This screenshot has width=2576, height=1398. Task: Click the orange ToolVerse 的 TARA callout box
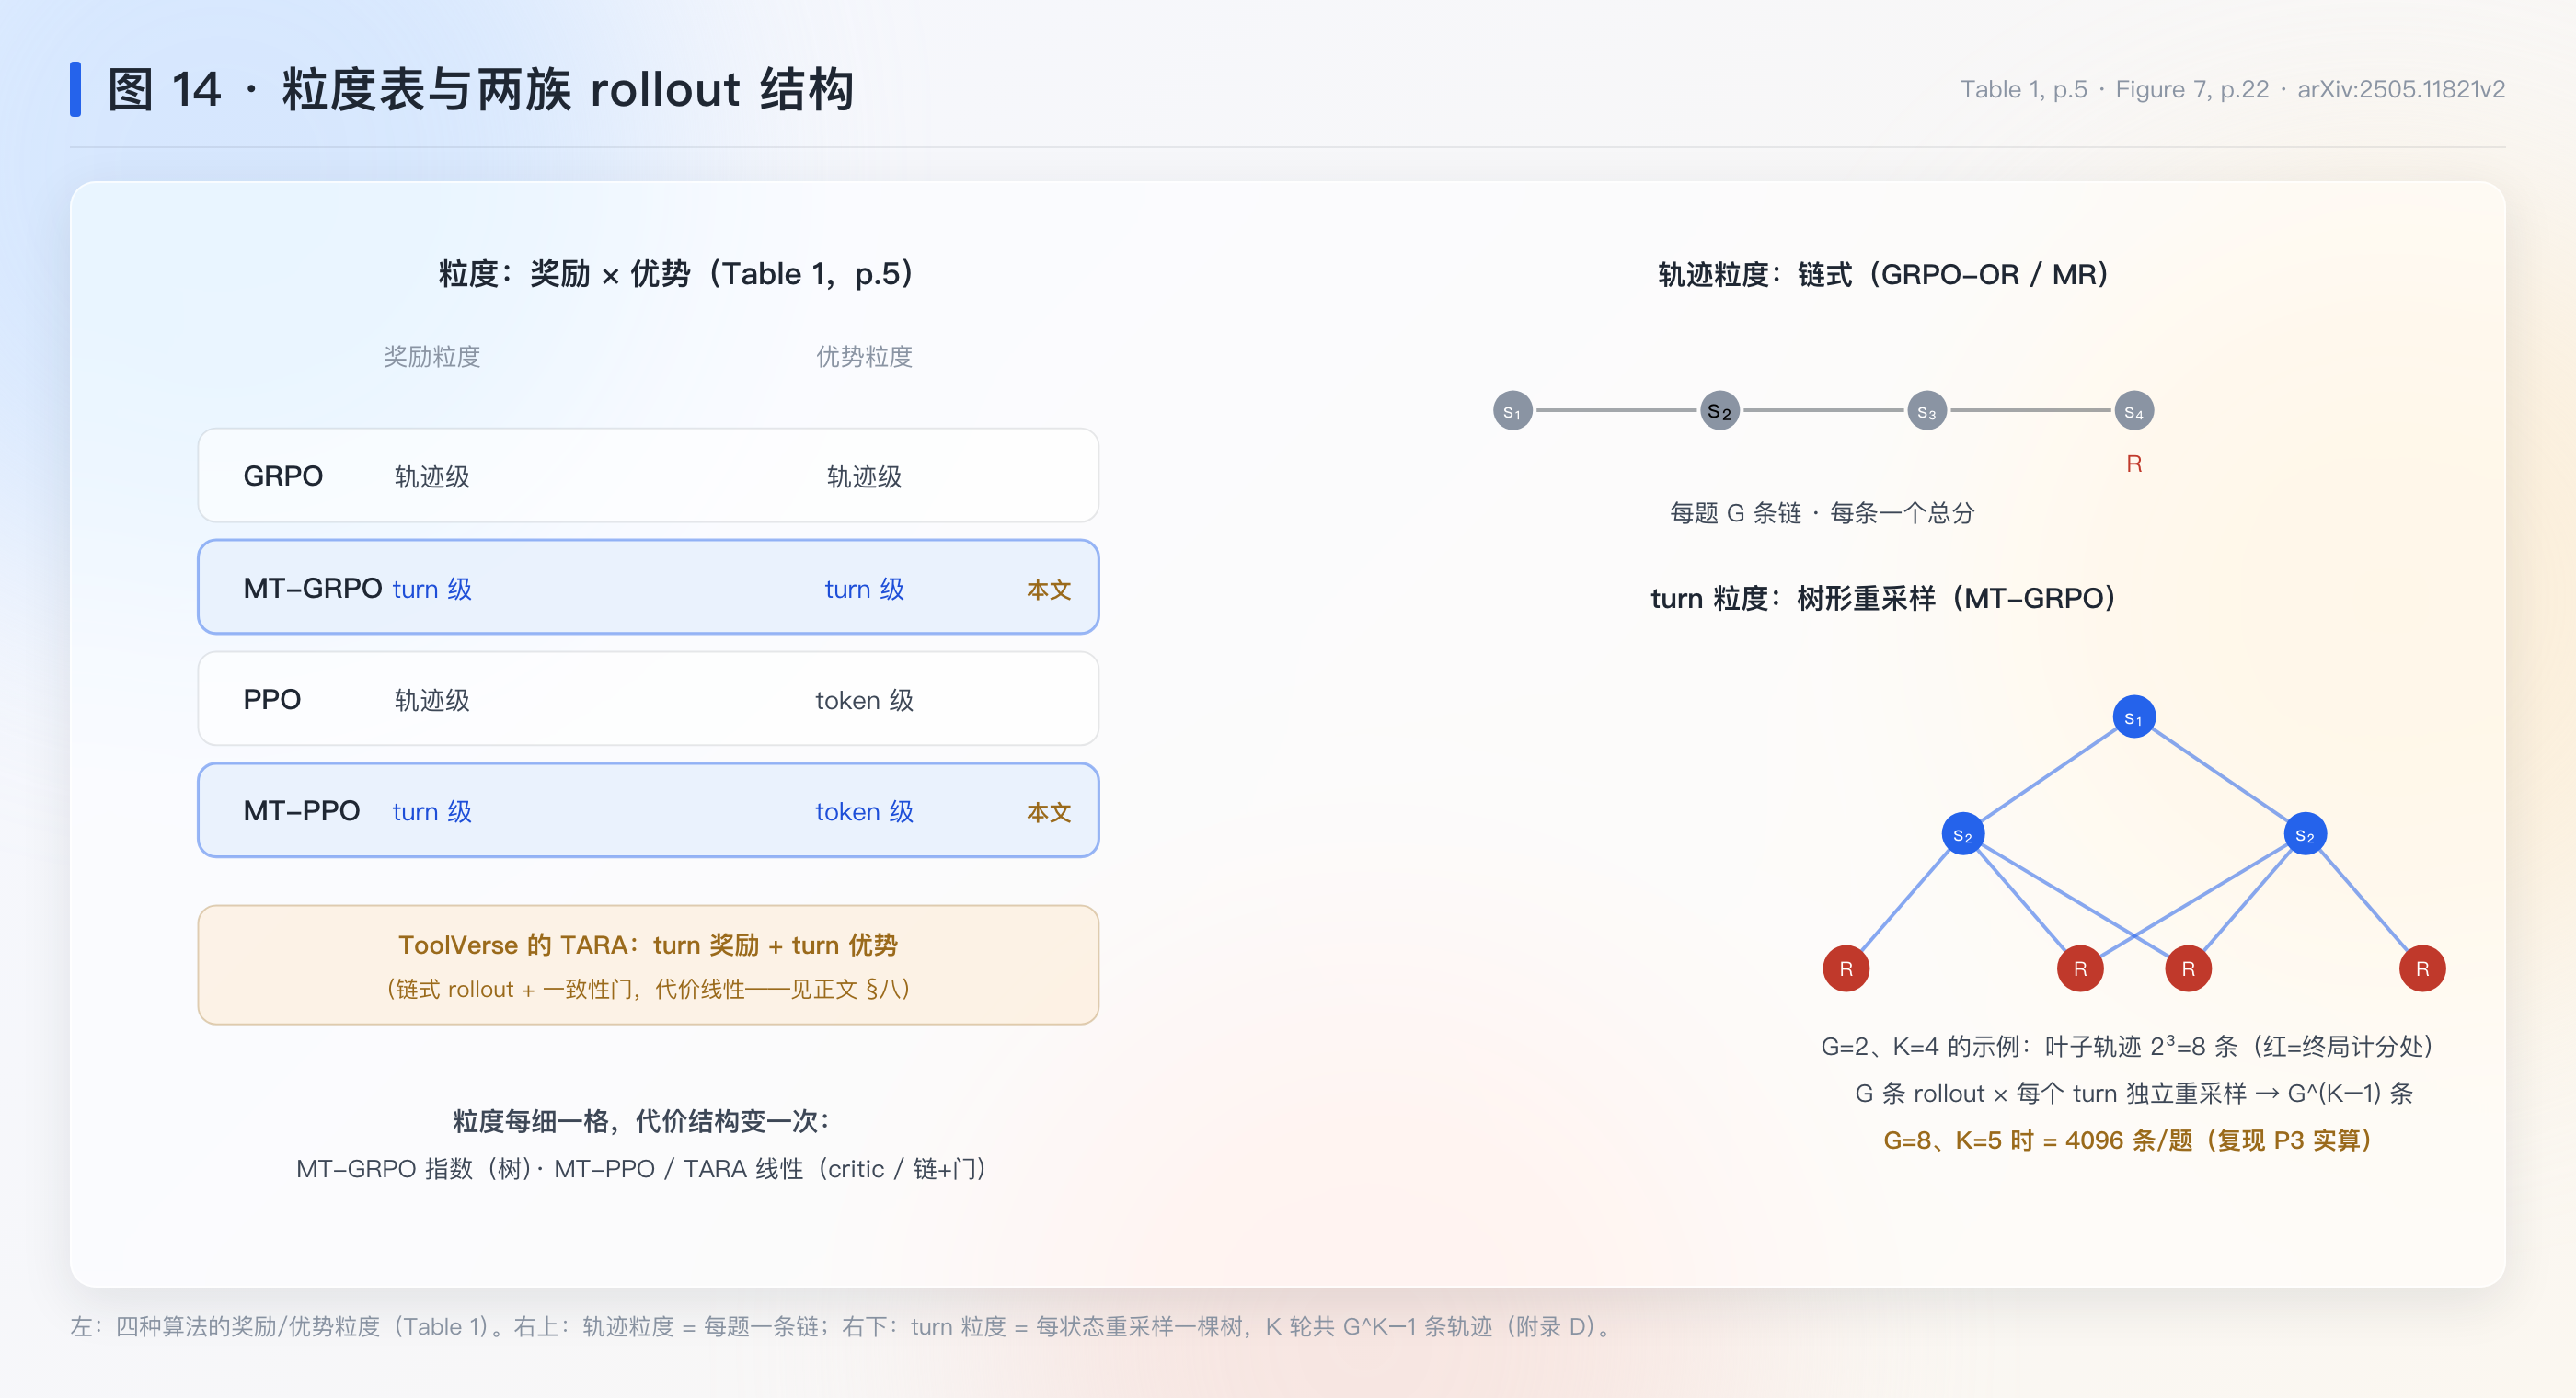(648, 965)
